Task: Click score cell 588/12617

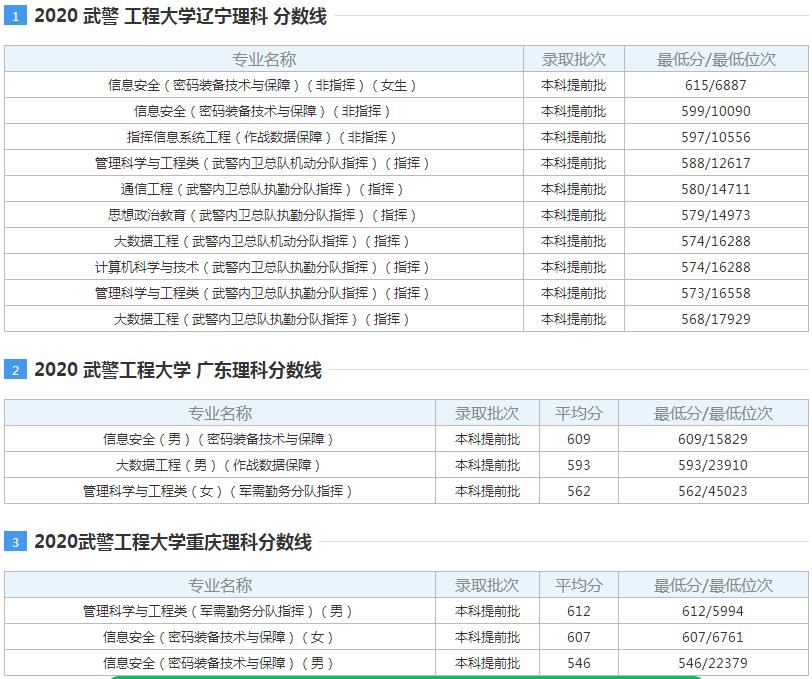Action: [716, 163]
